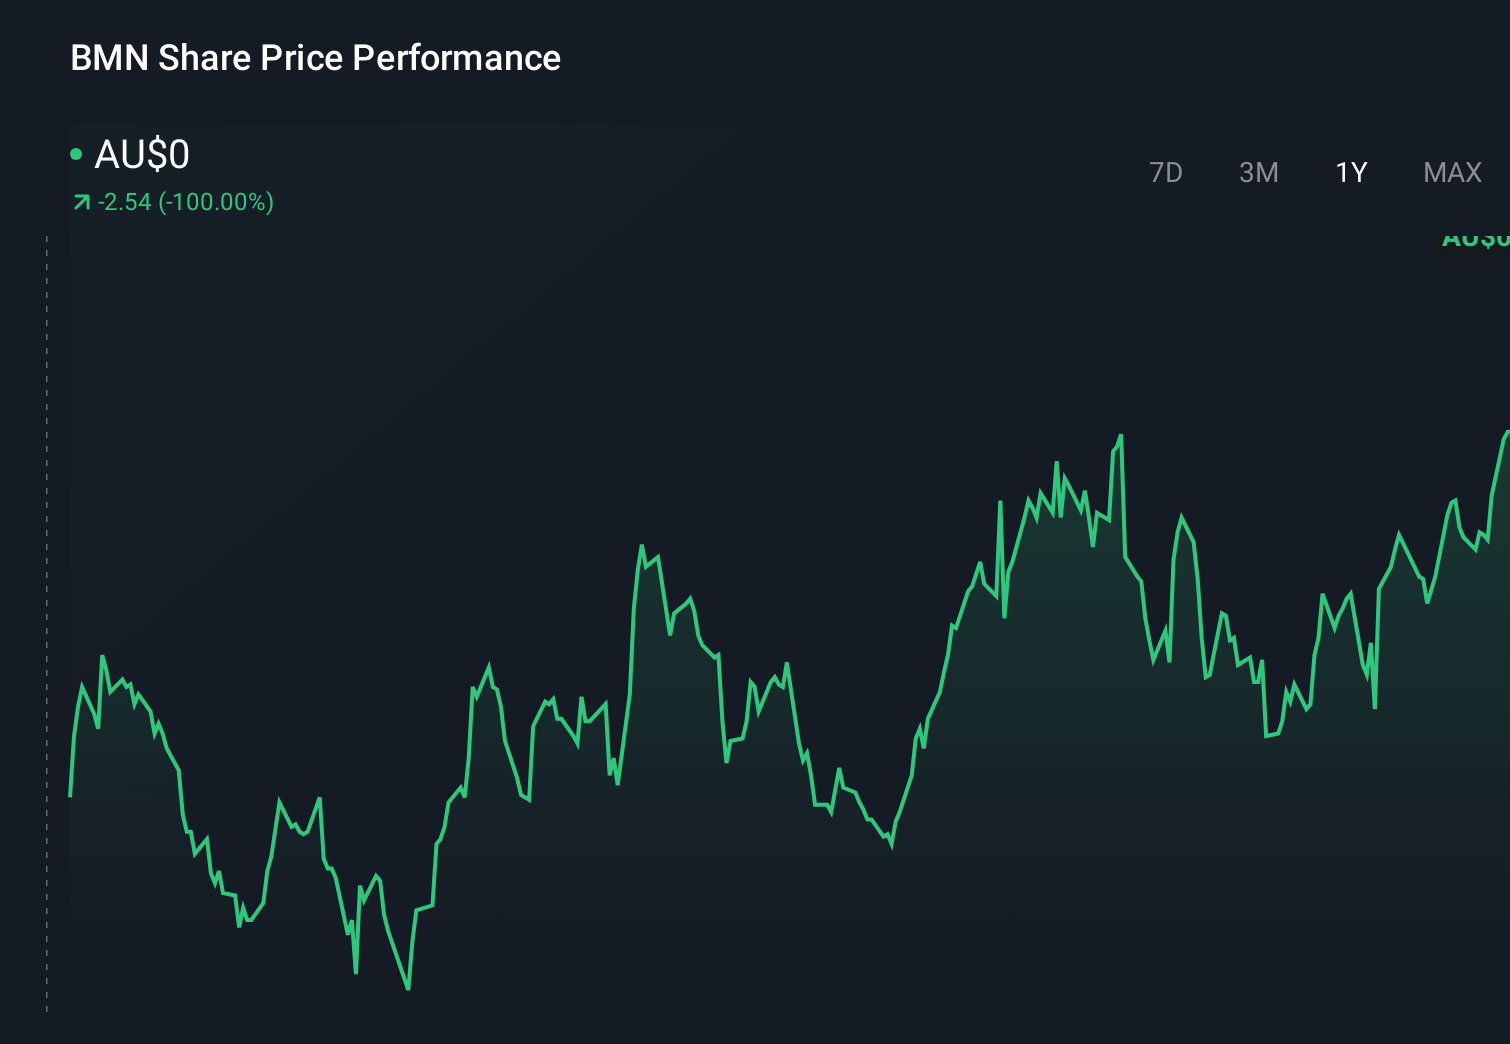This screenshot has height=1044, width=1510.
Task: Click the tallest mid-right peak of the line
Action: click(1120, 436)
